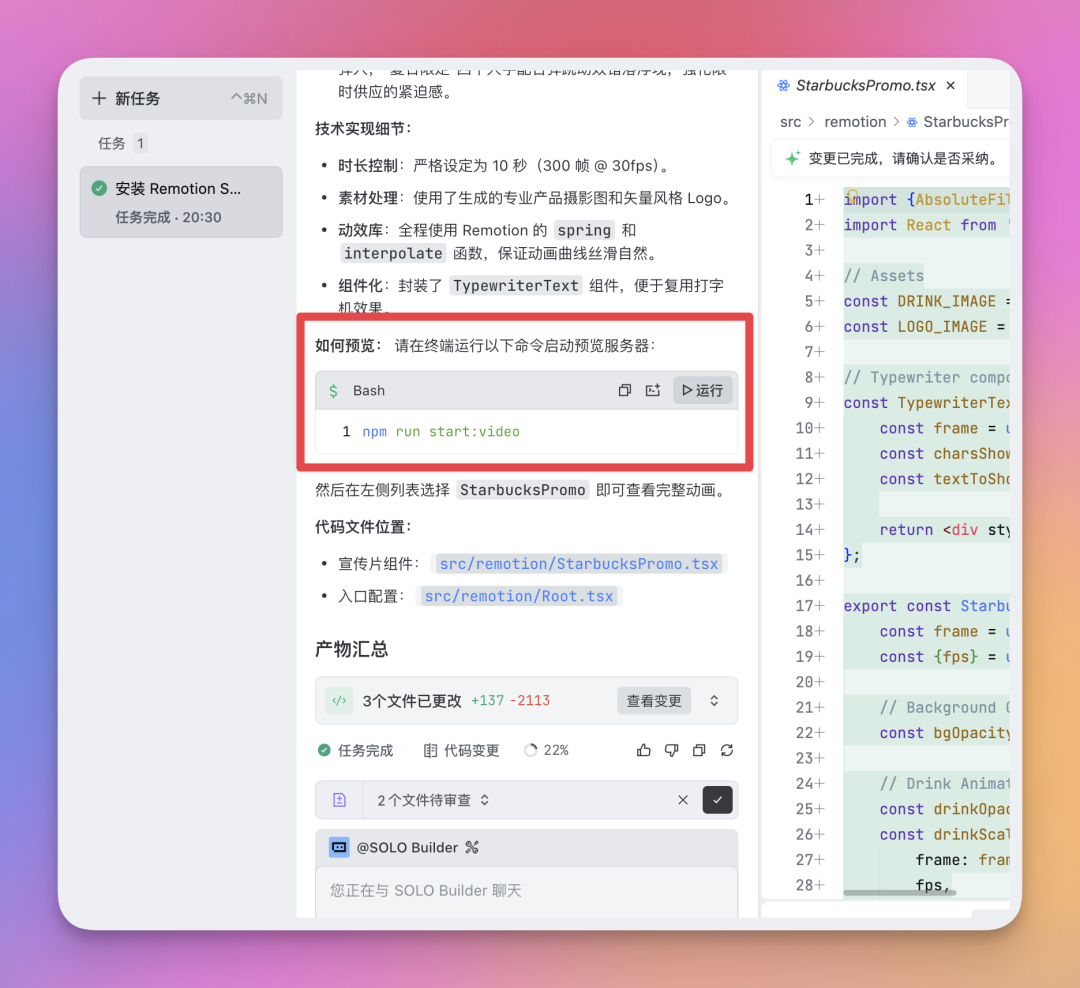Reject pending changes with the X icon
This screenshot has height=988, width=1080.
click(x=683, y=800)
